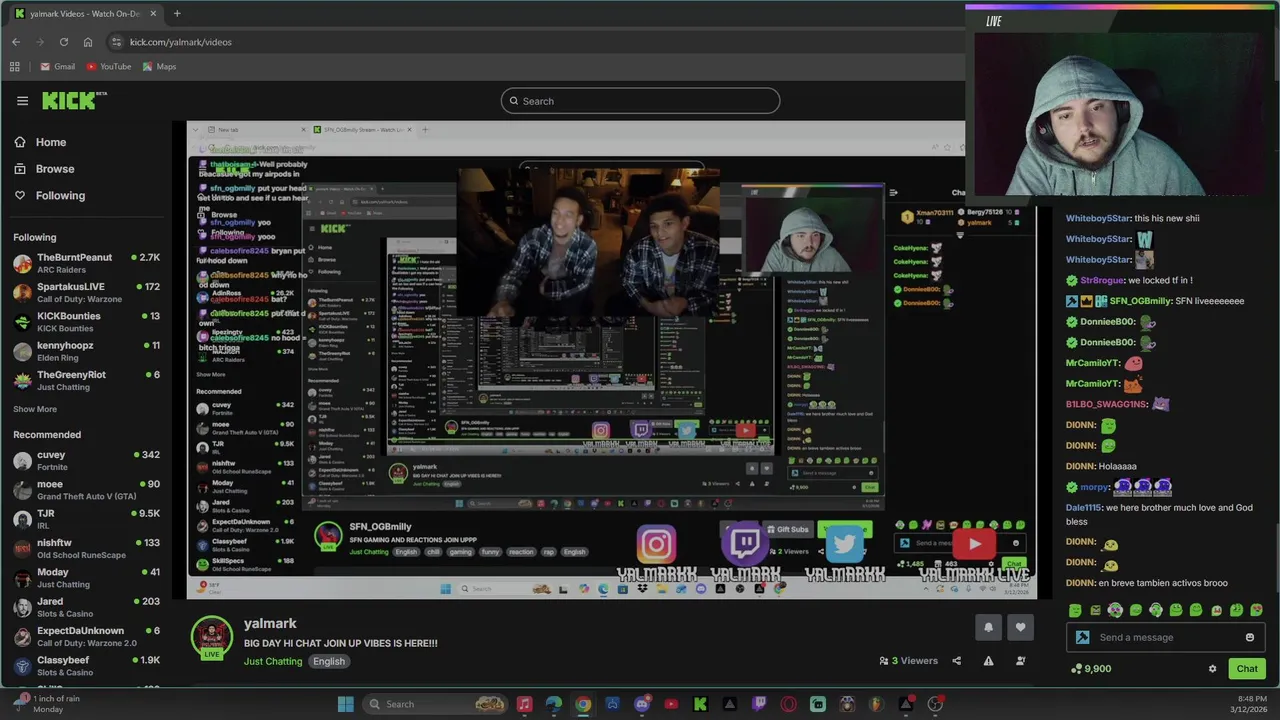This screenshot has height=720, width=1280.
Task: Open SpartakusLIVE channel in sidebar
Action: coord(86,292)
